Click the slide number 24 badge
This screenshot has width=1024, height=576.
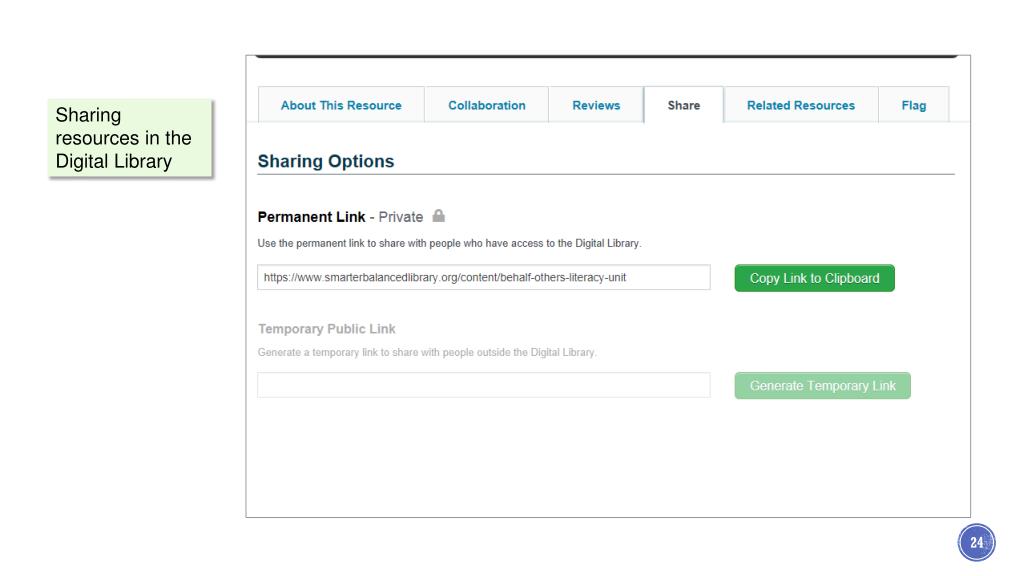(x=976, y=542)
